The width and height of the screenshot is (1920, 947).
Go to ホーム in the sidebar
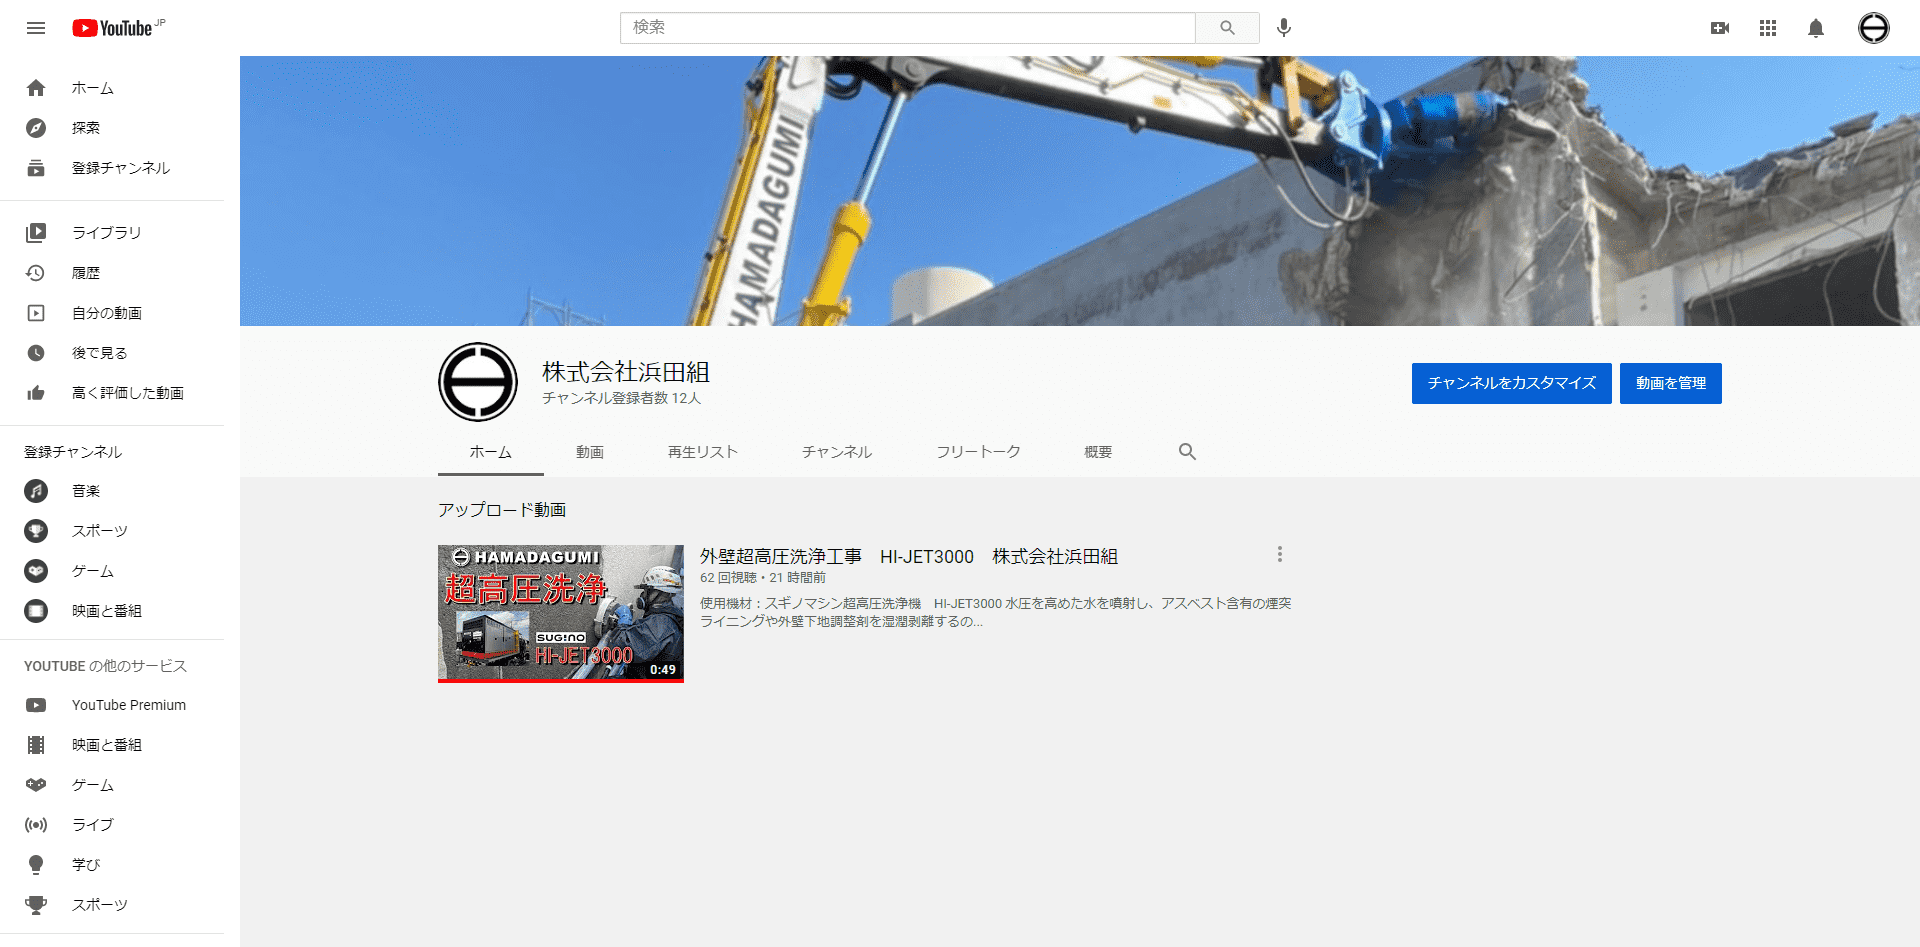click(x=112, y=88)
